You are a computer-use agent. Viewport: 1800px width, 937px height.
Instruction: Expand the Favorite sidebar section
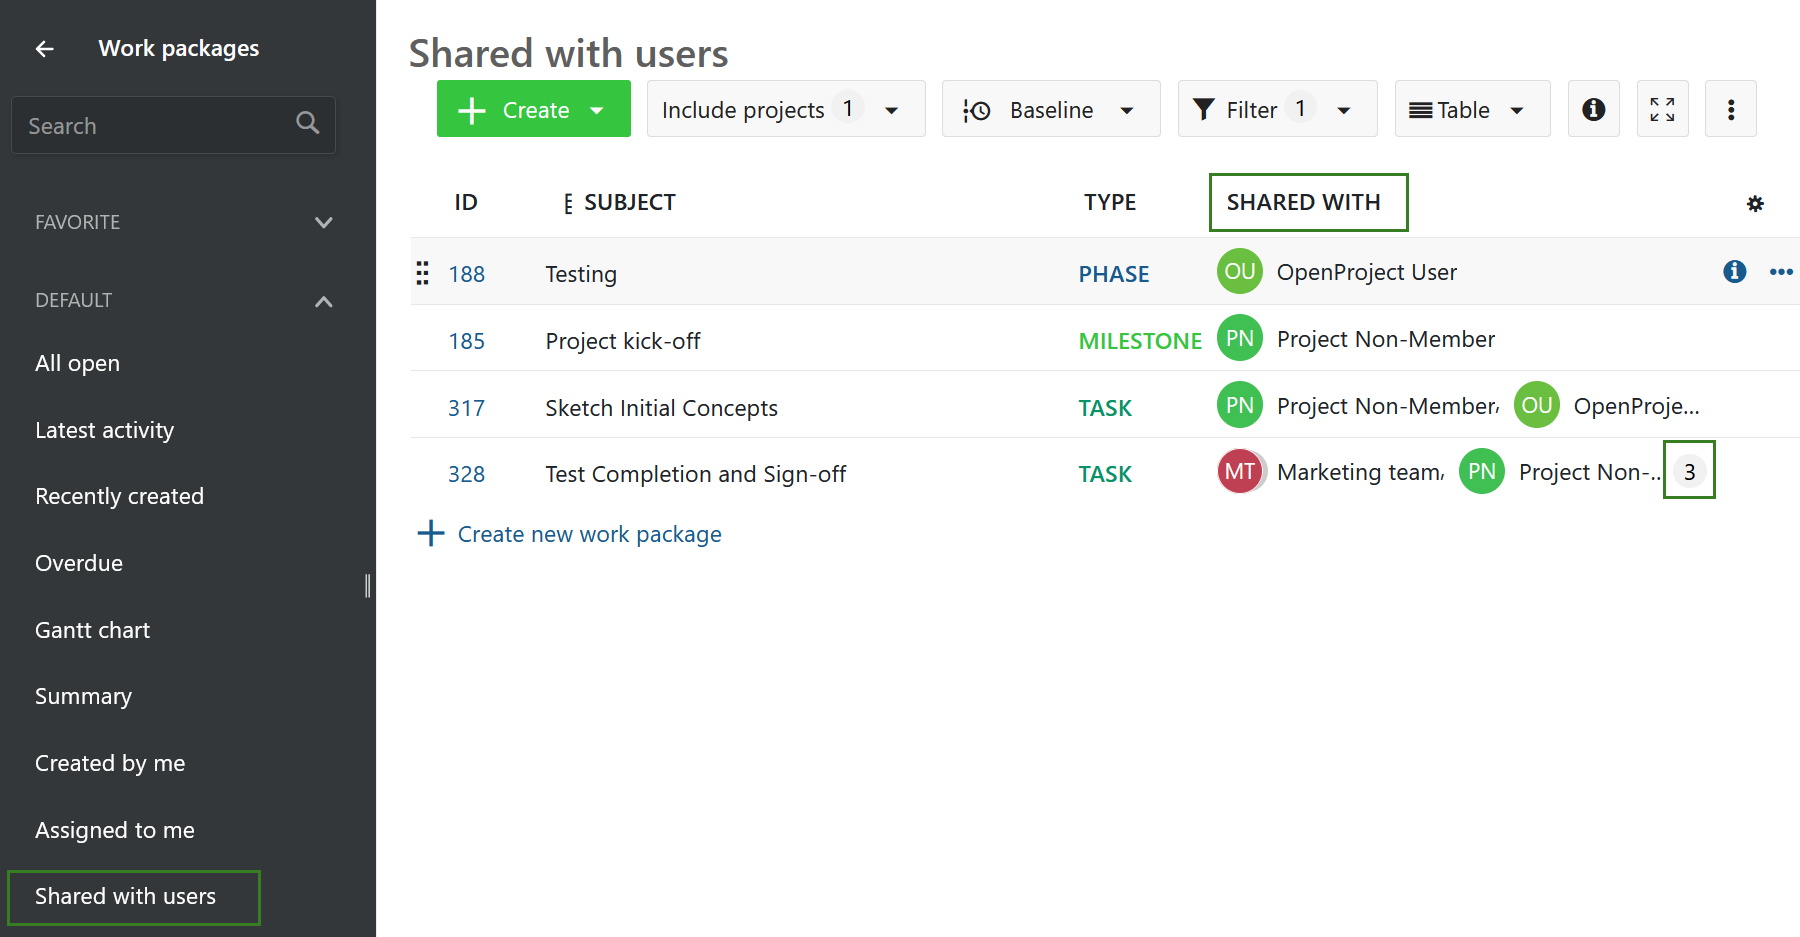click(x=323, y=223)
